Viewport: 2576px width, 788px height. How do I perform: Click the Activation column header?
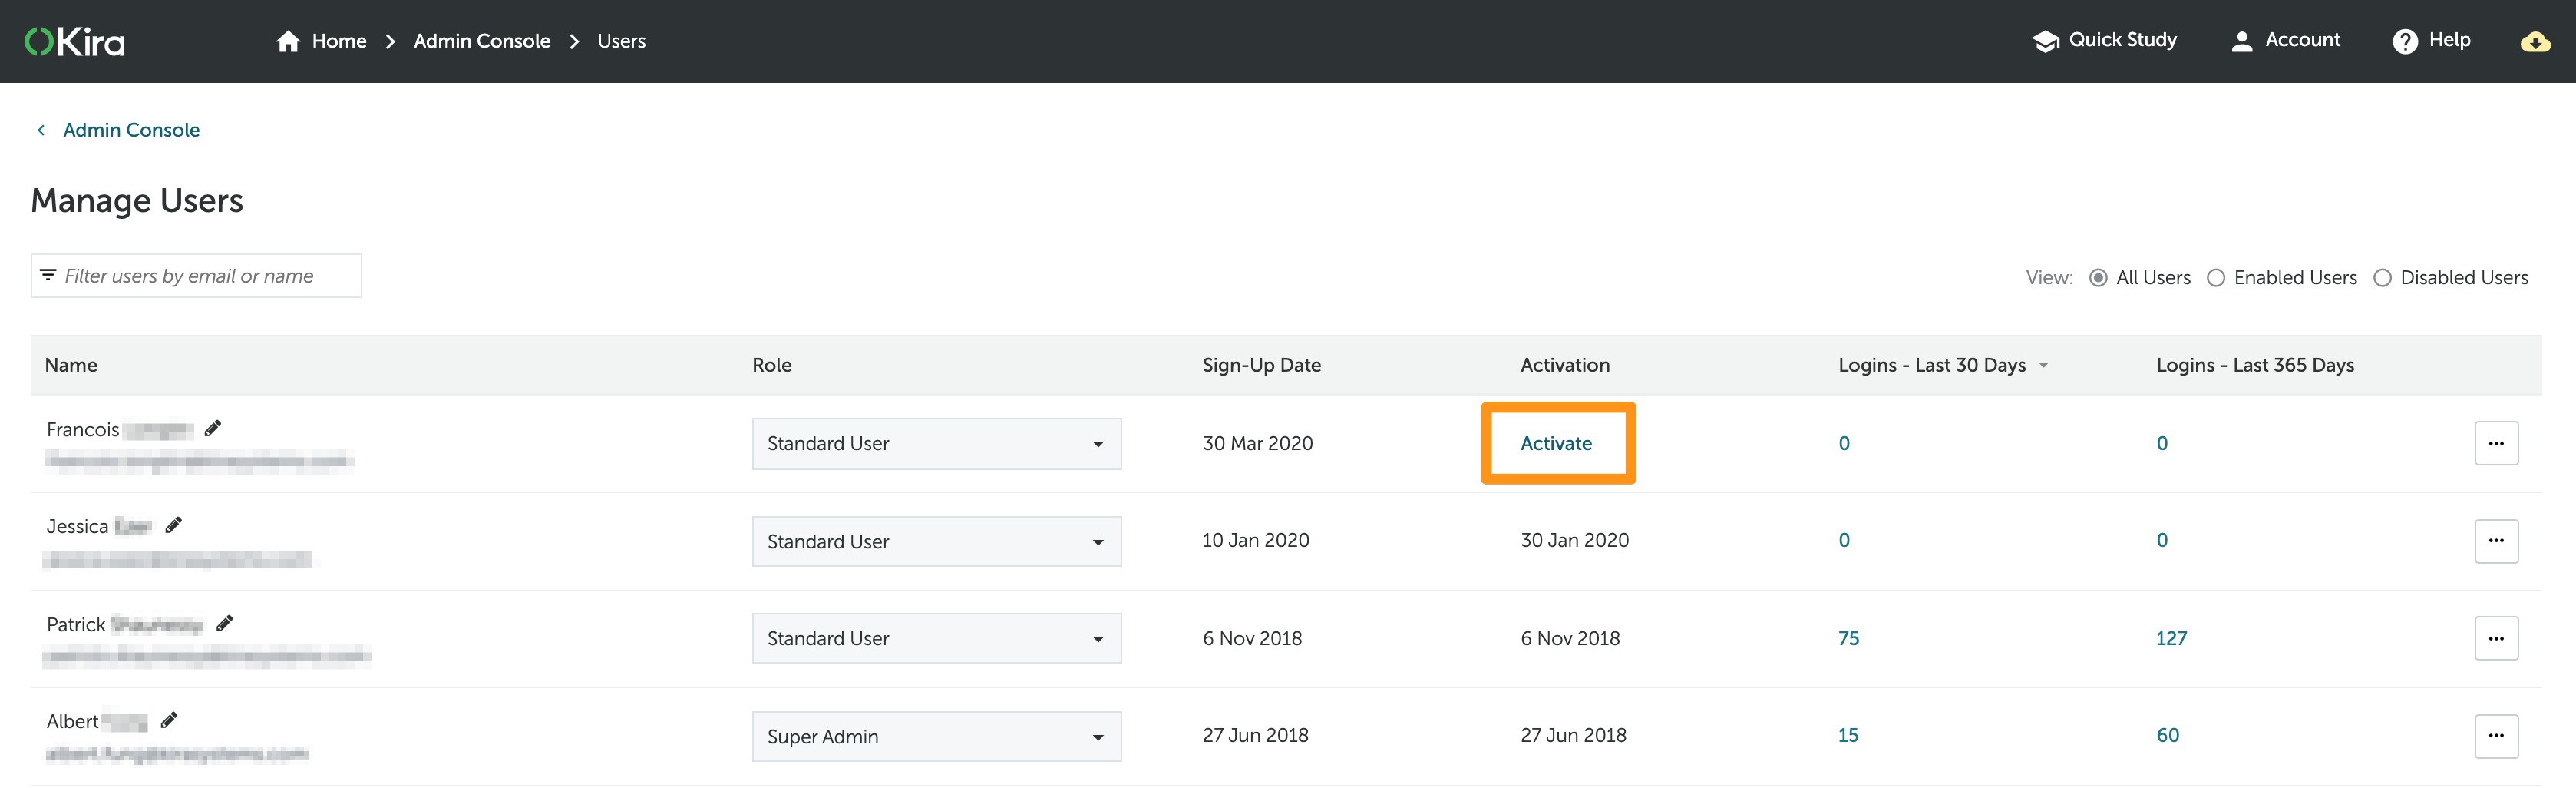(x=1564, y=365)
